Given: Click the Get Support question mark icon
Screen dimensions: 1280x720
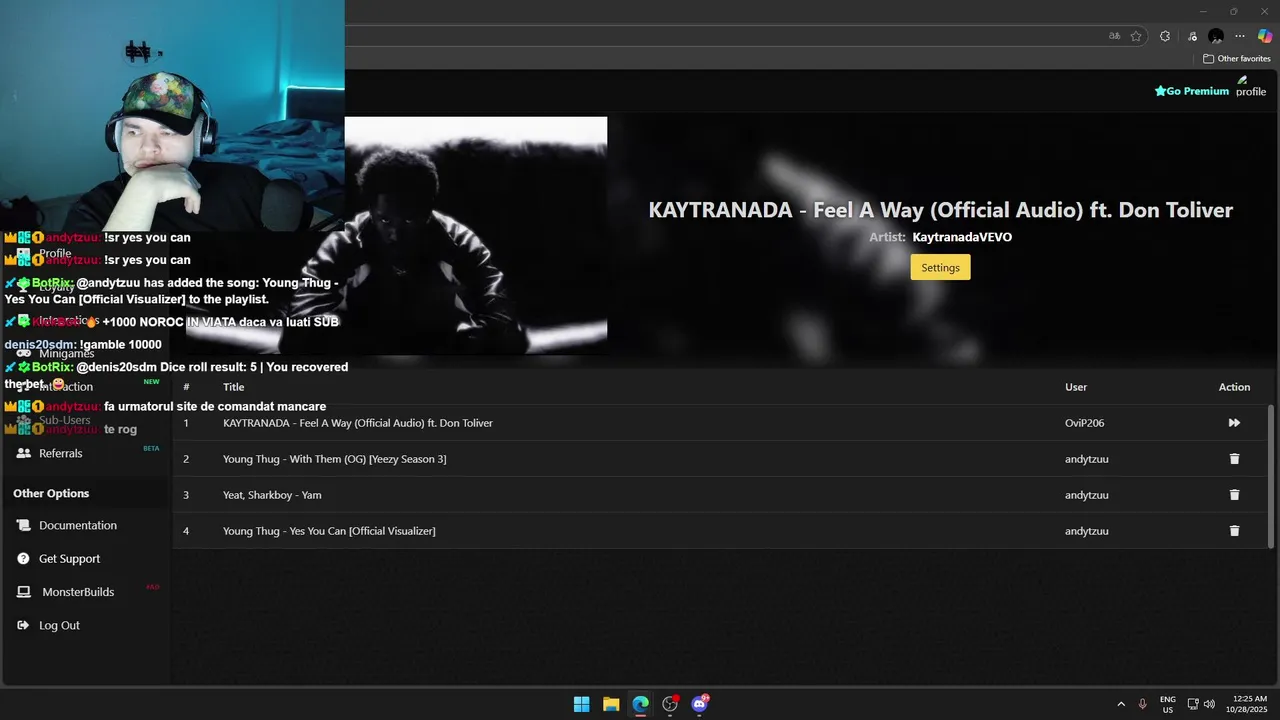Looking at the screenshot, I should pyautogui.click(x=24, y=559).
